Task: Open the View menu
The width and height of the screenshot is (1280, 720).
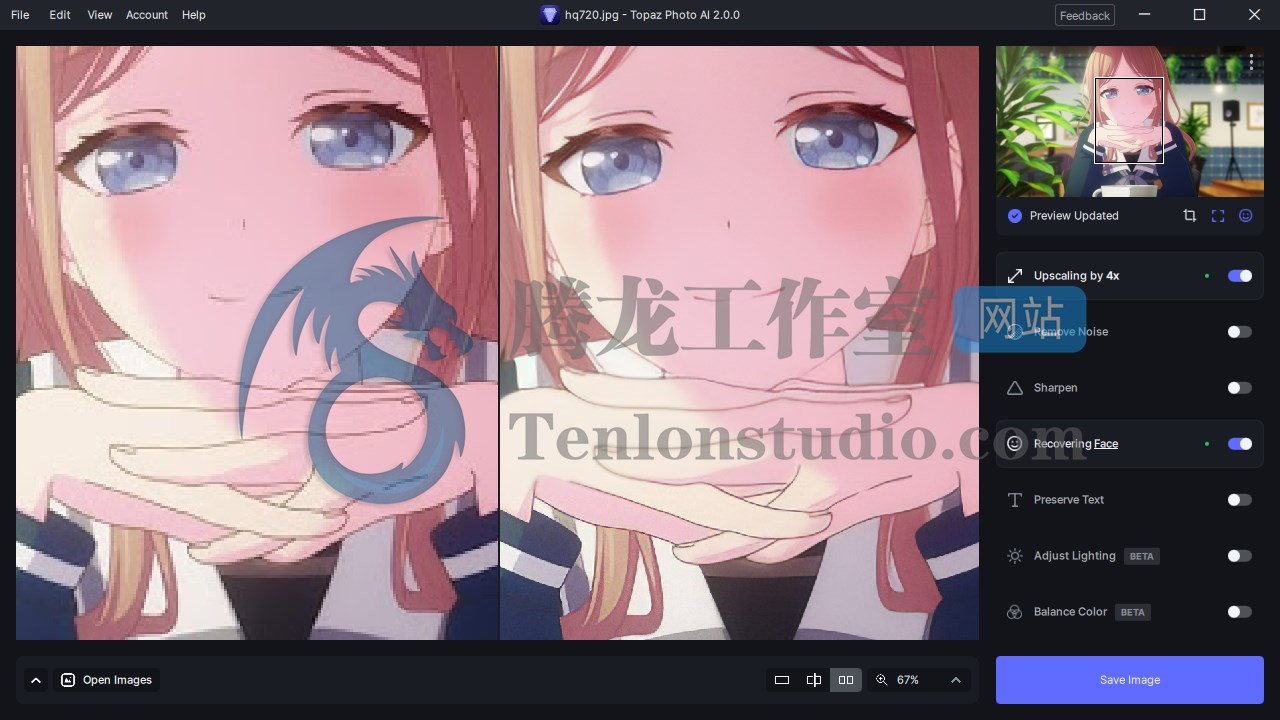Action: coord(99,15)
